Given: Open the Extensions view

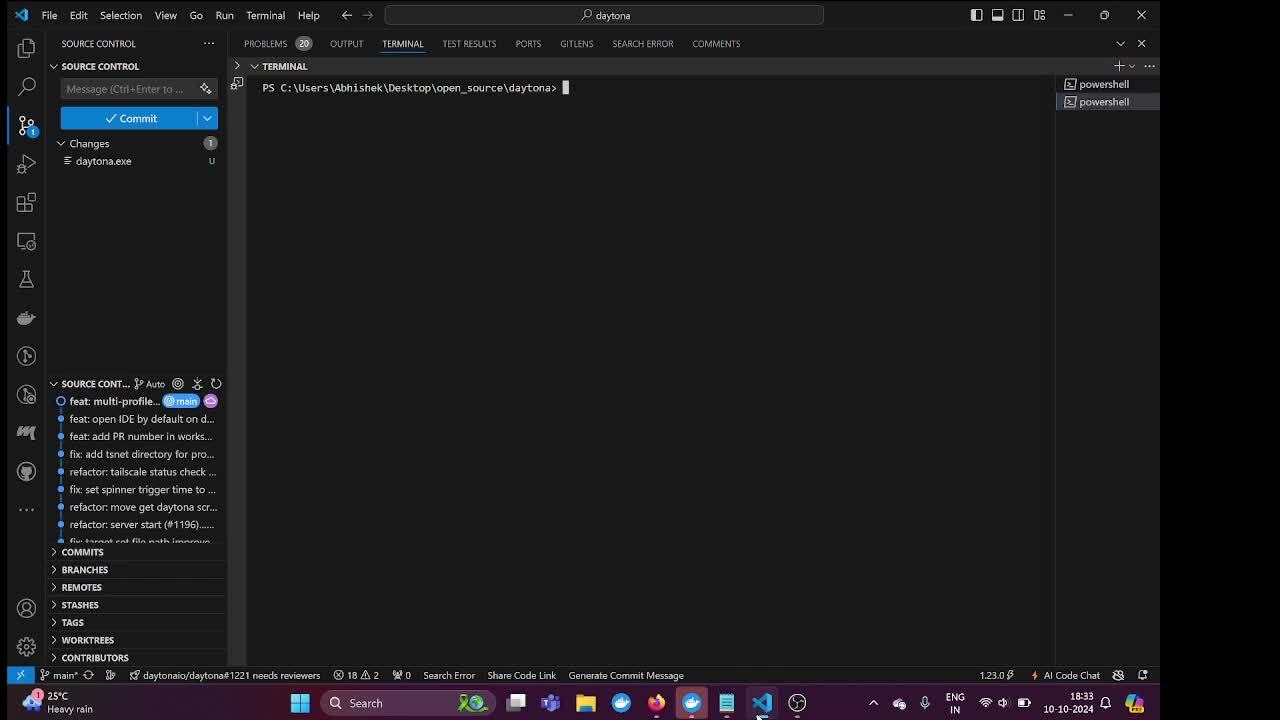Looking at the screenshot, I should click(26, 202).
